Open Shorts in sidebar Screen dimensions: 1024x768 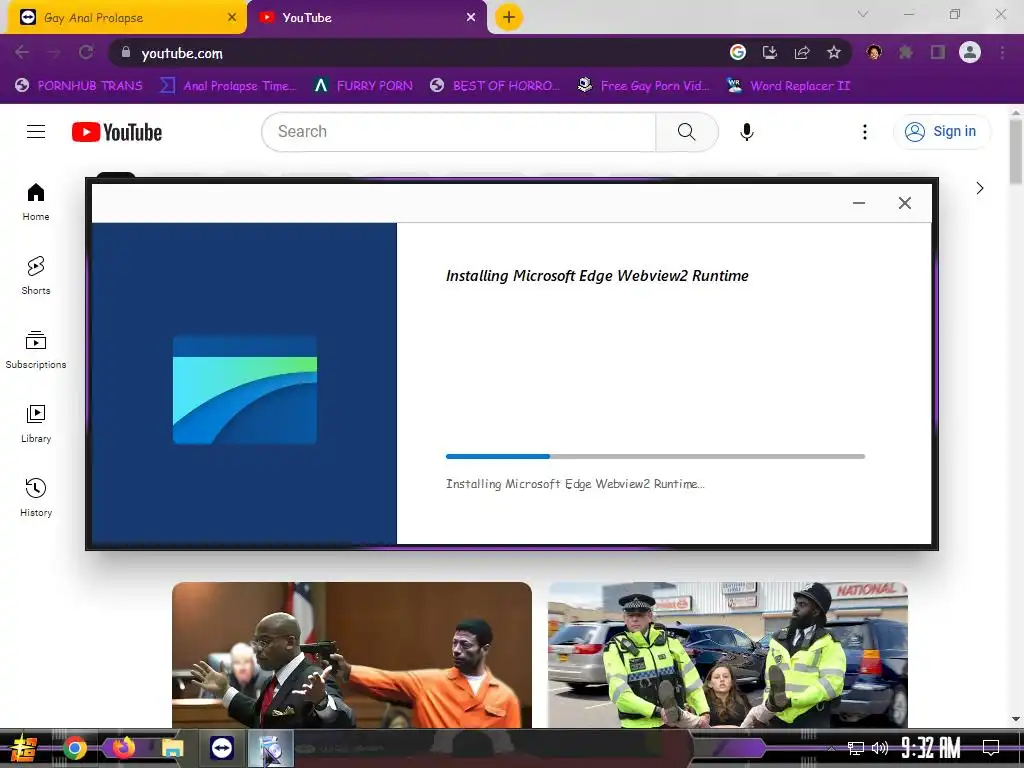[x=36, y=276]
